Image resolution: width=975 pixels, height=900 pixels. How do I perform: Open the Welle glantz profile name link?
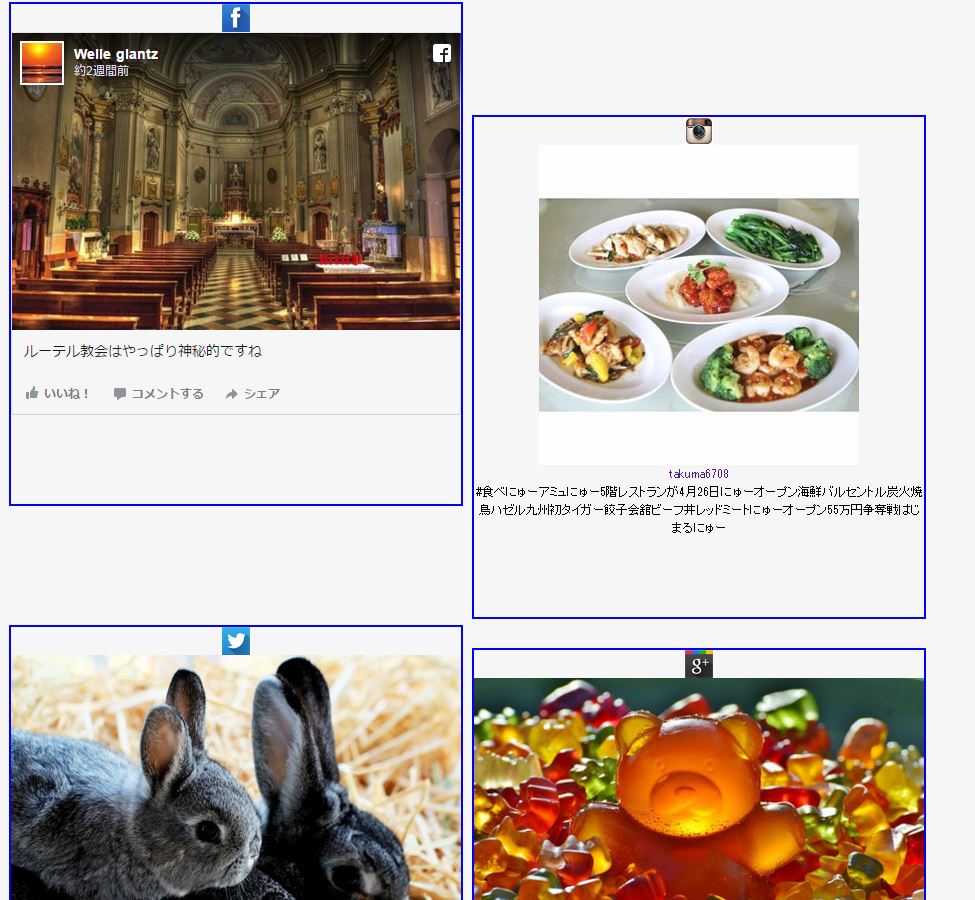click(x=115, y=54)
